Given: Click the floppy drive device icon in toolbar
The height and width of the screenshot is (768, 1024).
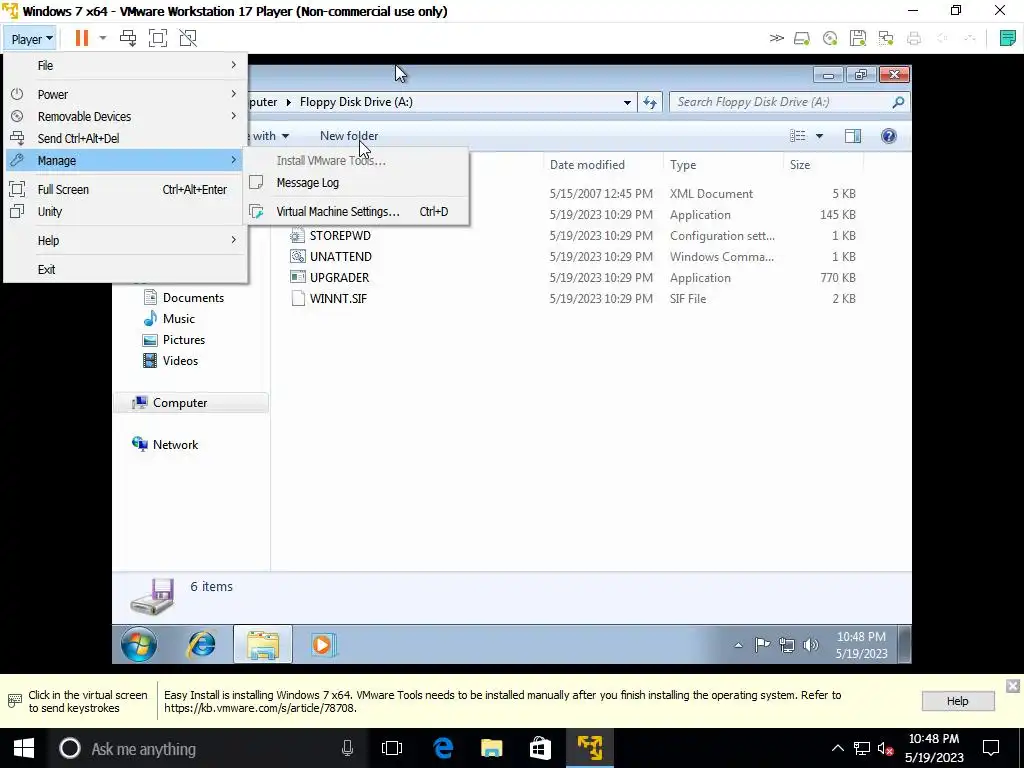Looking at the screenshot, I should 858,39.
